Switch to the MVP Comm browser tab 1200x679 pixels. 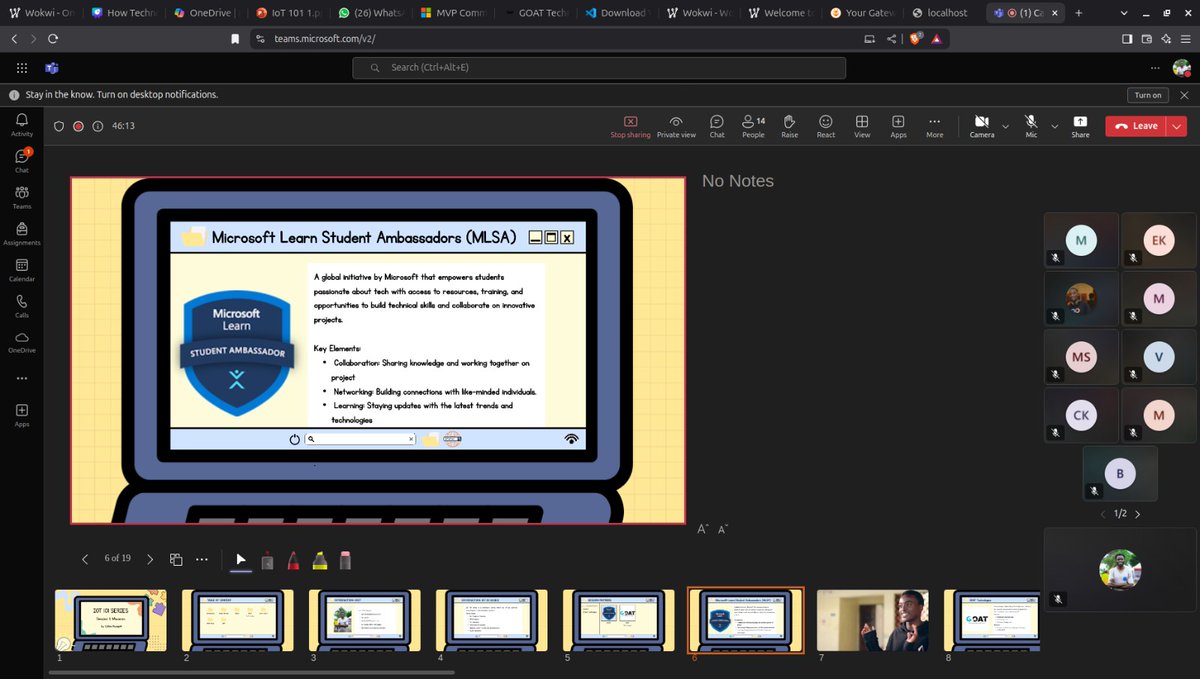452,13
